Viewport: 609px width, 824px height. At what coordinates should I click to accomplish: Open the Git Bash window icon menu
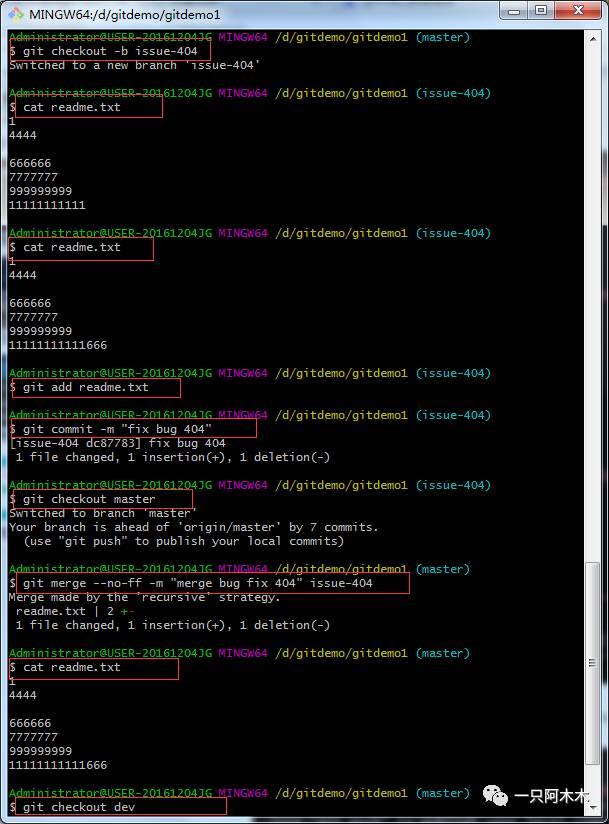pyautogui.click(x=16, y=14)
